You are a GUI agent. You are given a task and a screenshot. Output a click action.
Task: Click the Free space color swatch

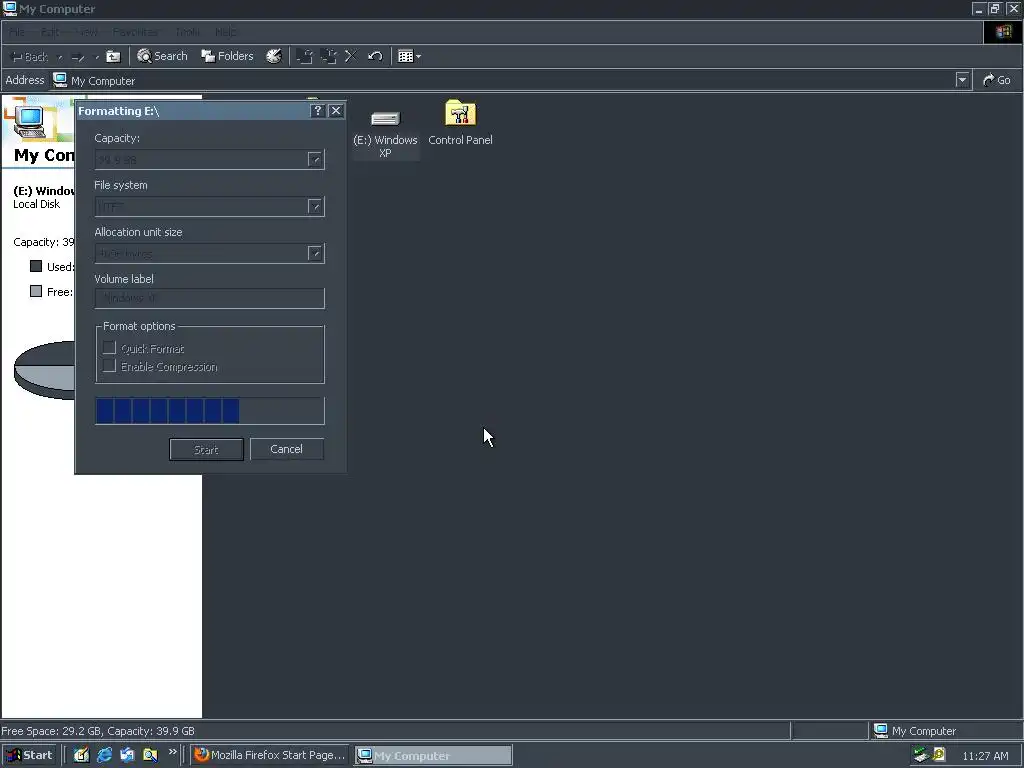(x=36, y=291)
